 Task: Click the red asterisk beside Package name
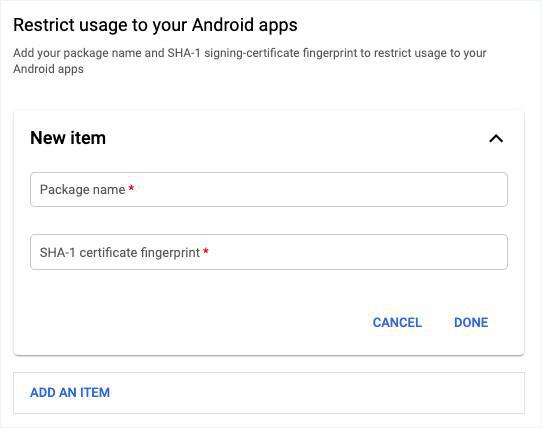pos(131,188)
